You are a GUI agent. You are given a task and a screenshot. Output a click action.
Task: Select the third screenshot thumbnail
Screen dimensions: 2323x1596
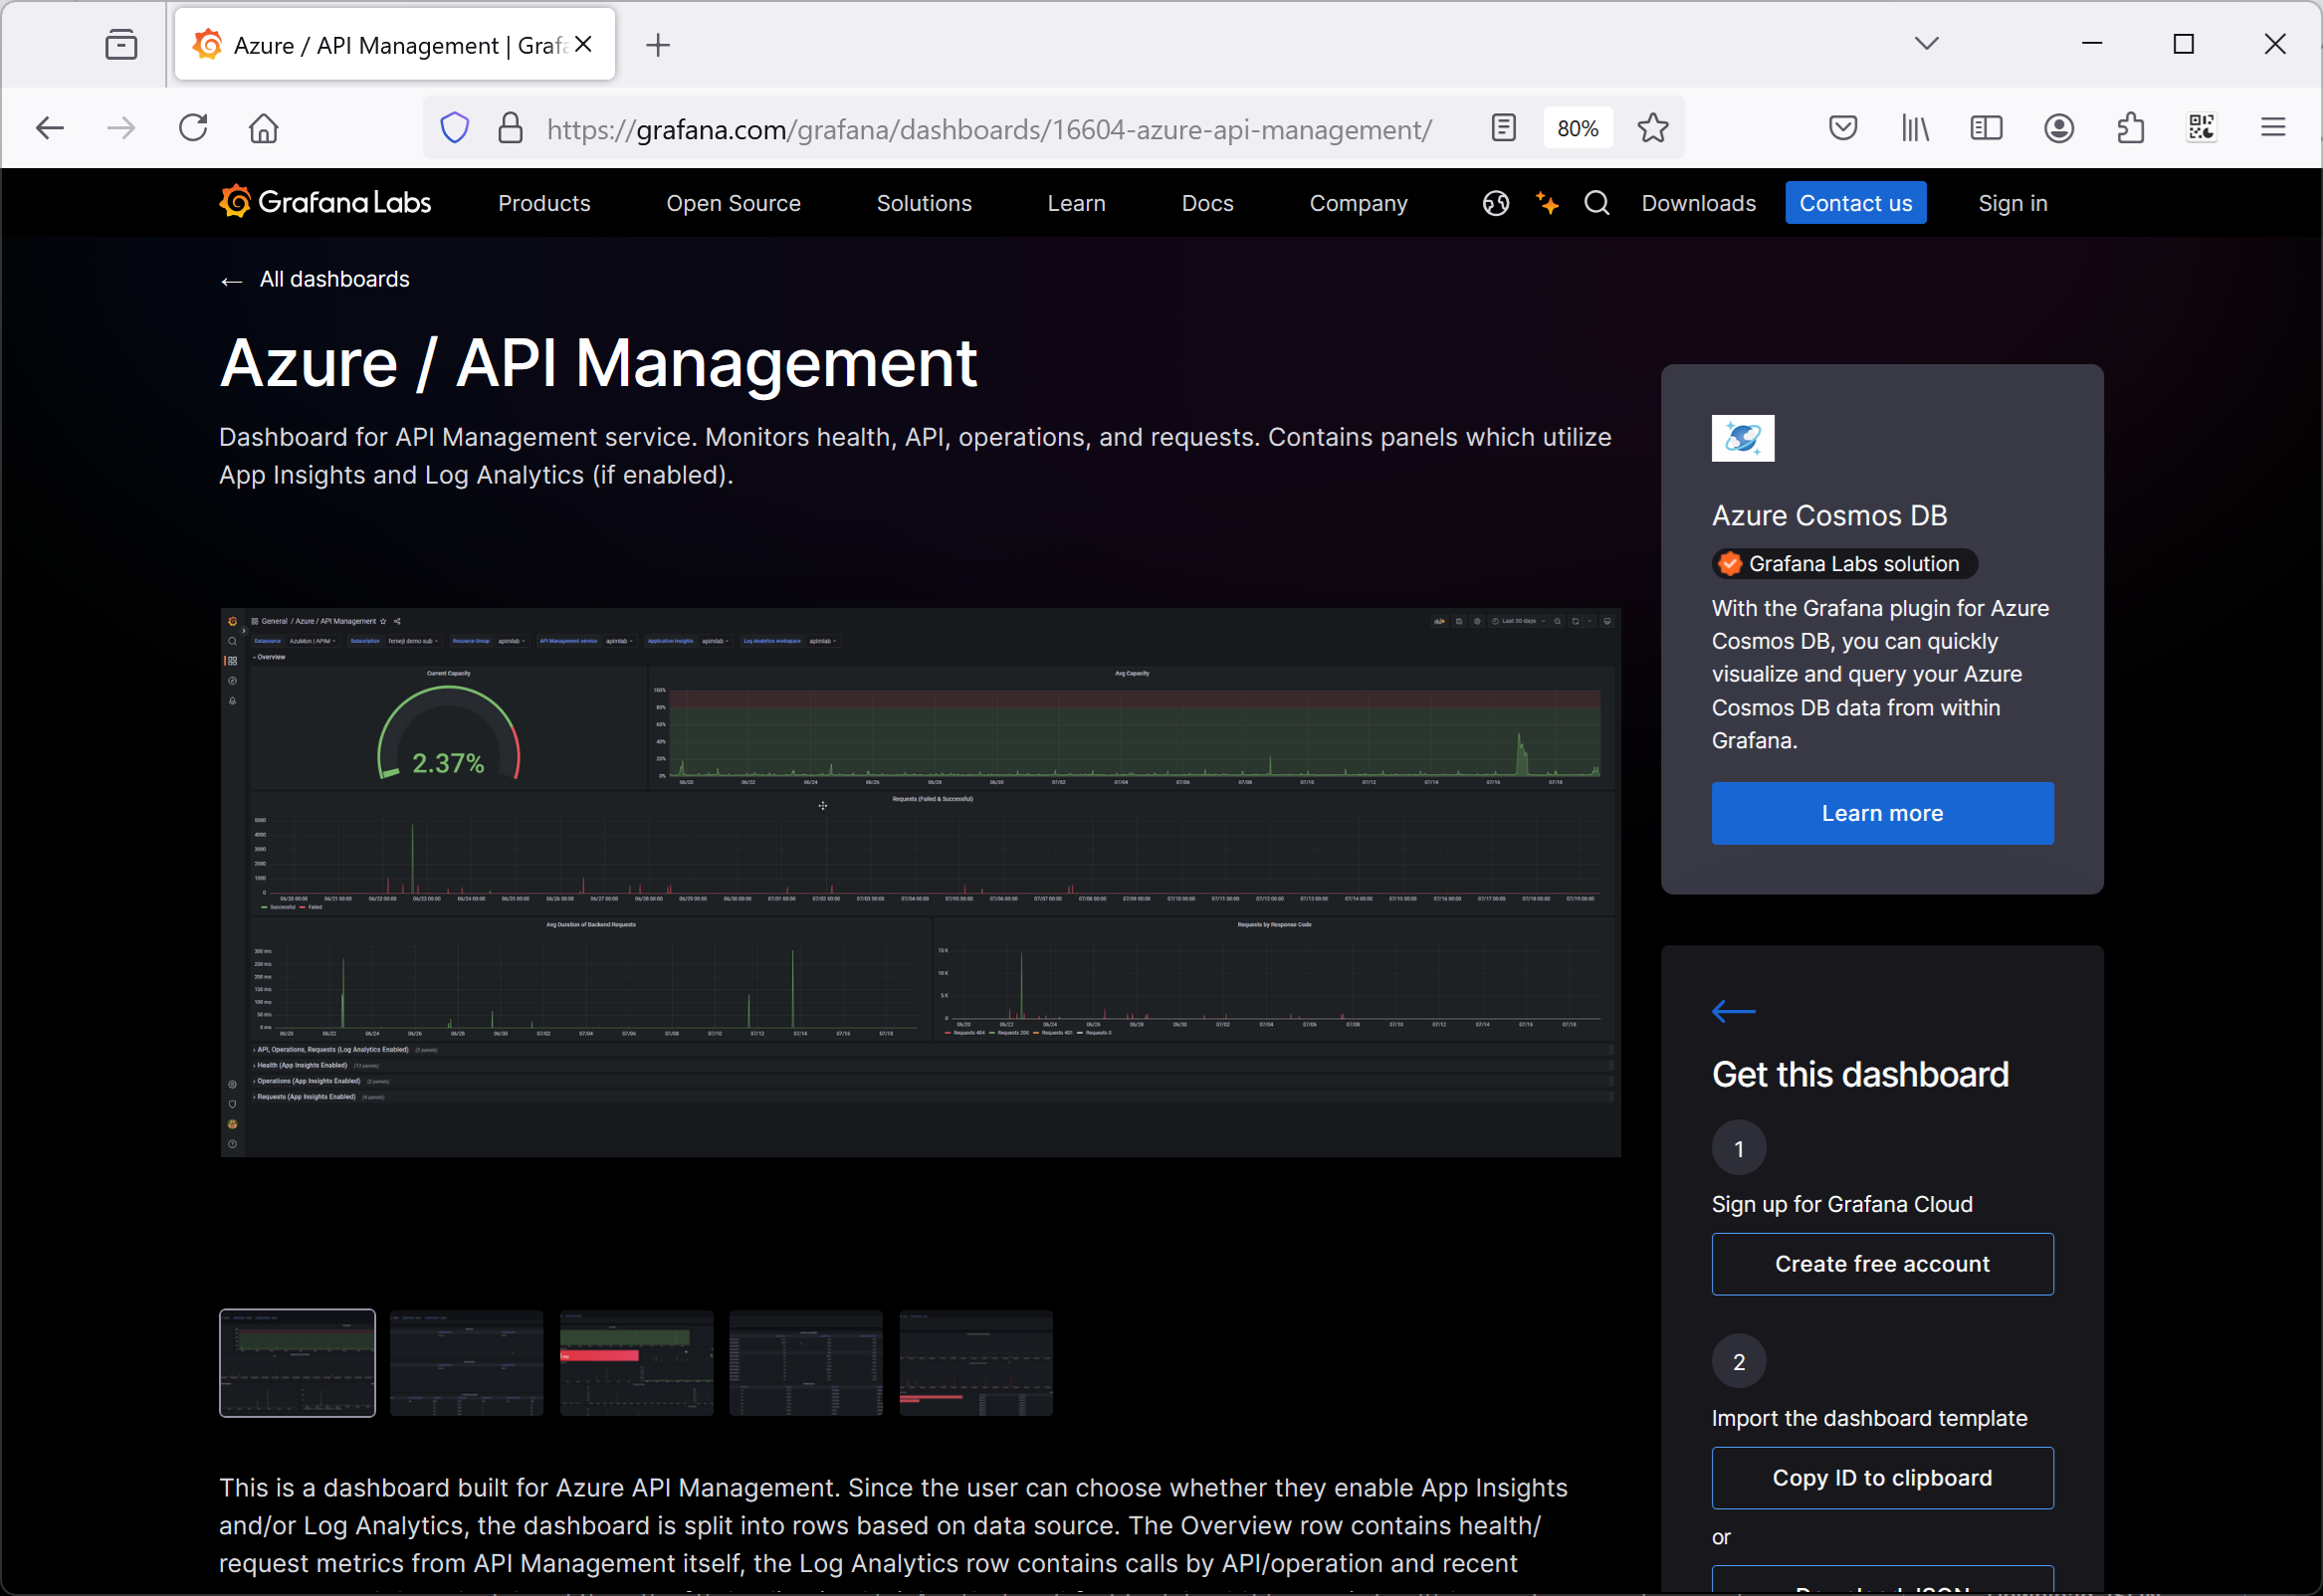pyautogui.click(x=636, y=1362)
